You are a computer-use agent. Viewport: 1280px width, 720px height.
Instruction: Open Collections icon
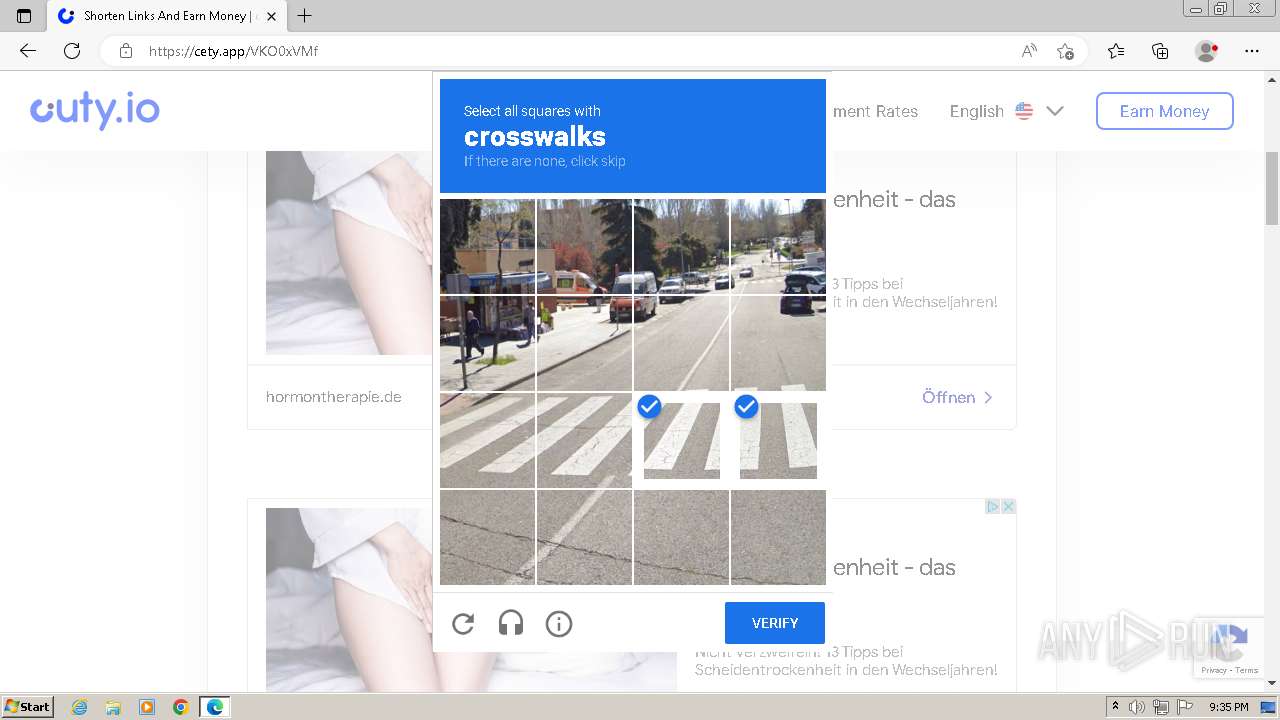coord(1160,51)
